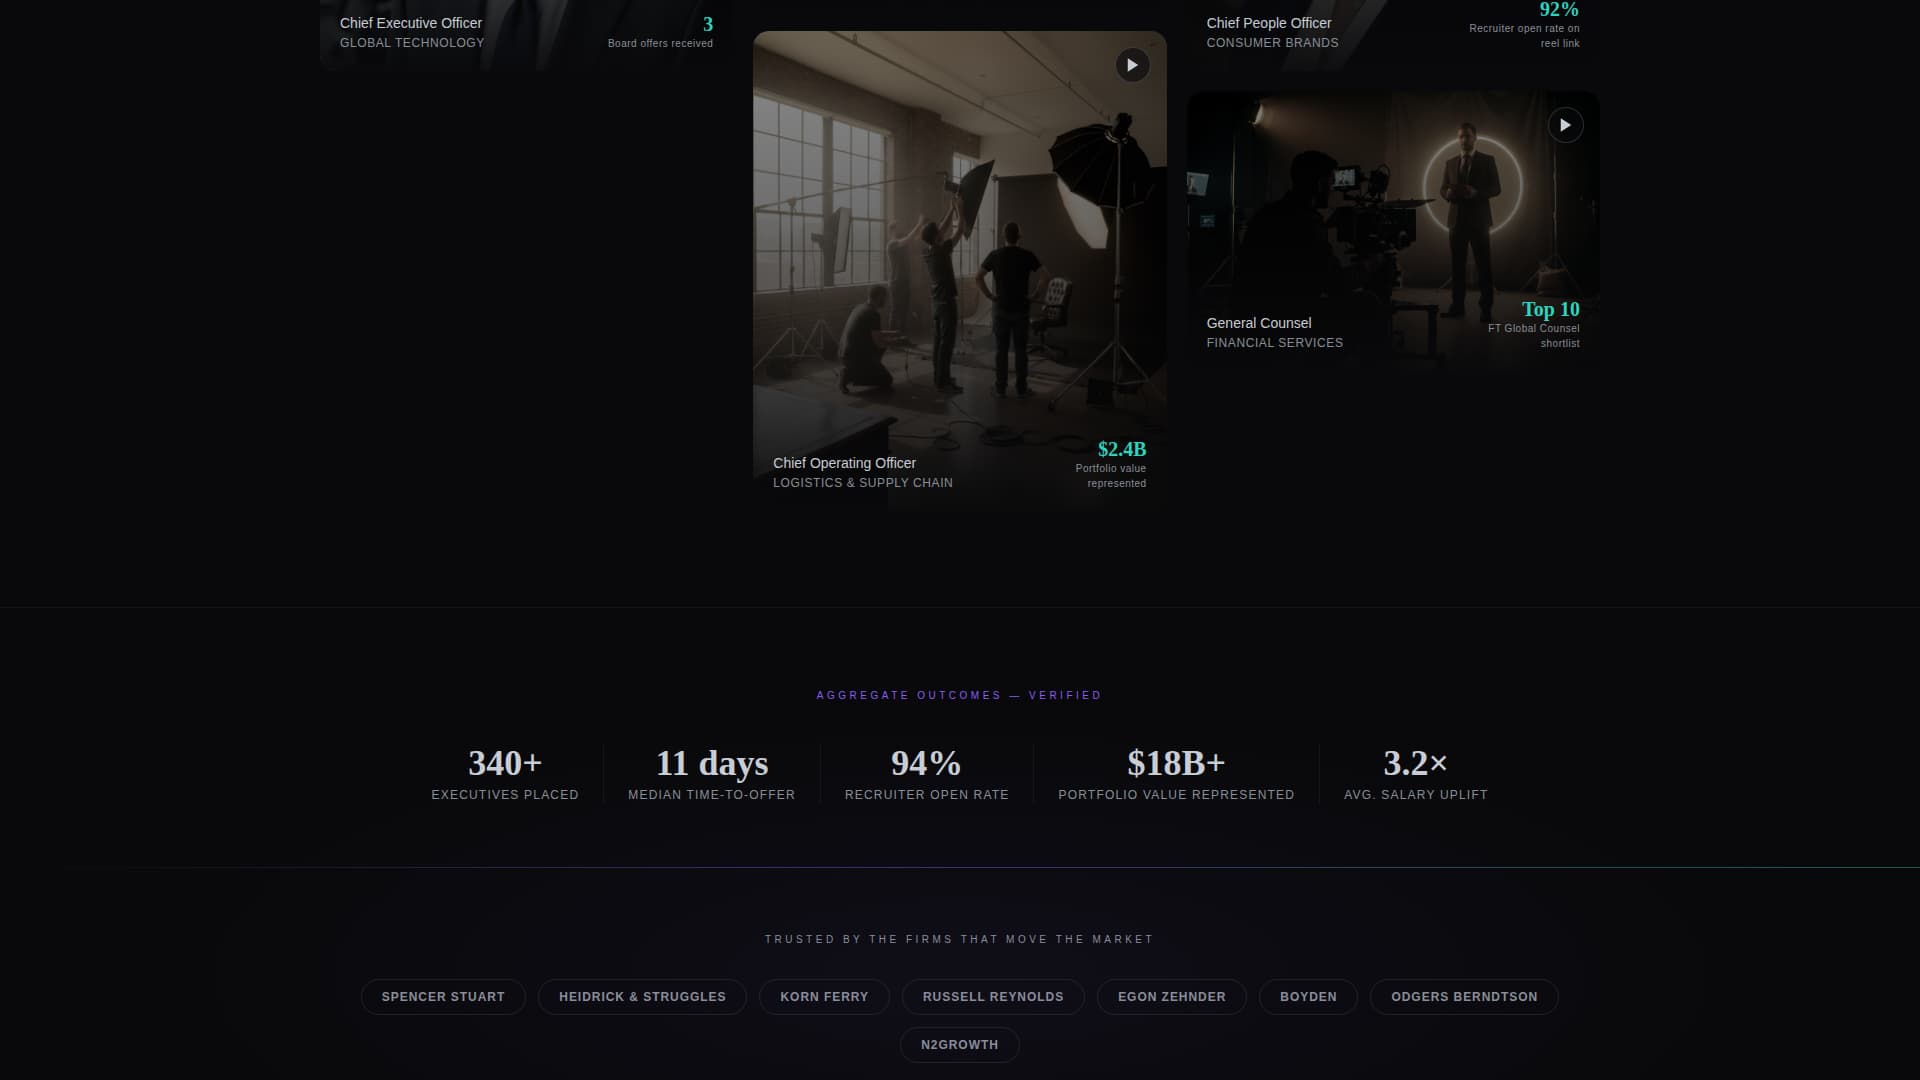This screenshot has height=1080, width=1920.
Task: Select the Spencer Stuart firm pill
Action: [x=443, y=997]
